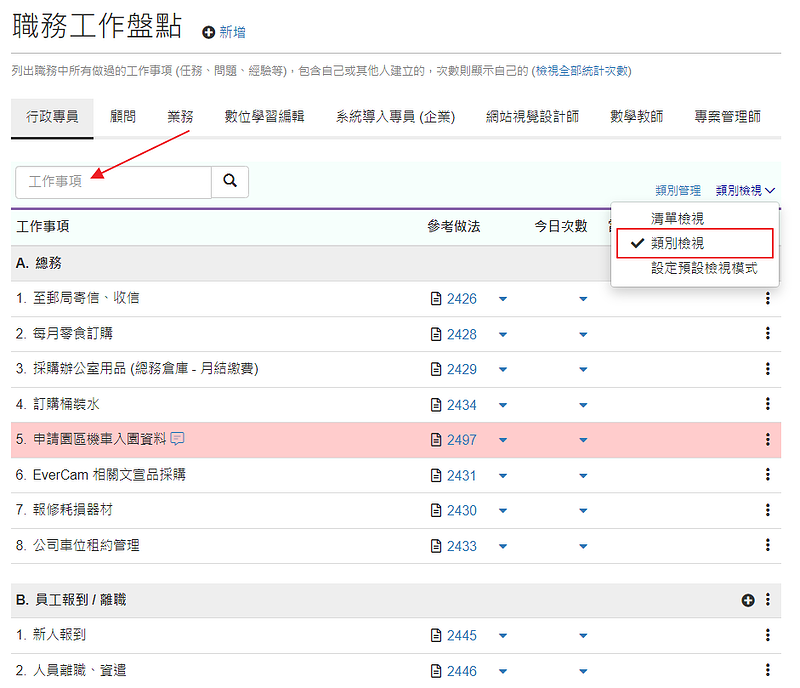The width and height of the screenshot is (800, 688).
Task: Switch to 系統導入專員 (企業) tab
Action: 395,117
